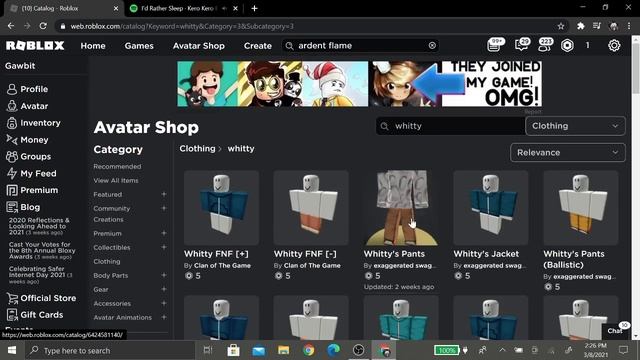Open the new tab plus button
The image size is (640, 360).
click(254, 8)
